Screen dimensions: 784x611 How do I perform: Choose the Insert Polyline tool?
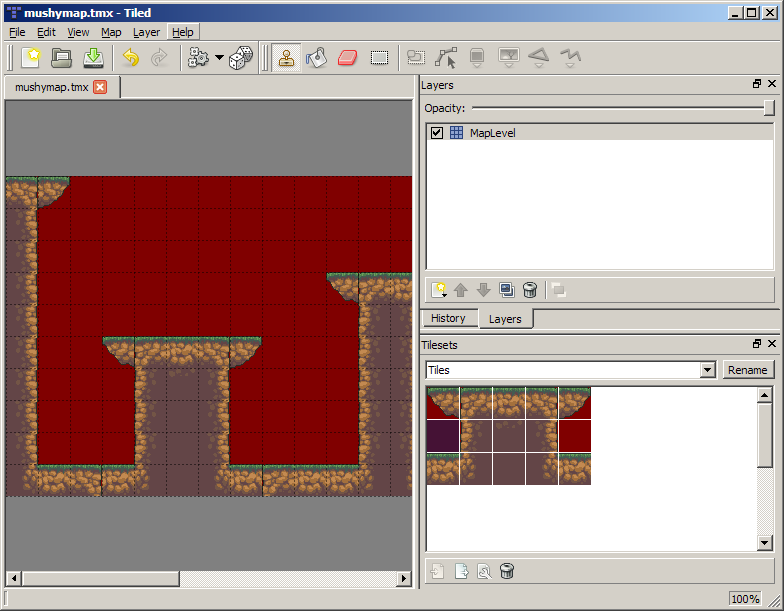click(x=570, y=58)
